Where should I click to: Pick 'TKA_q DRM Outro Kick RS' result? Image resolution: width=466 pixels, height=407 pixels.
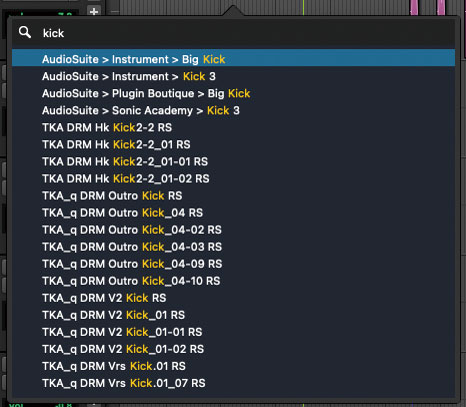(x=233, y=195)
